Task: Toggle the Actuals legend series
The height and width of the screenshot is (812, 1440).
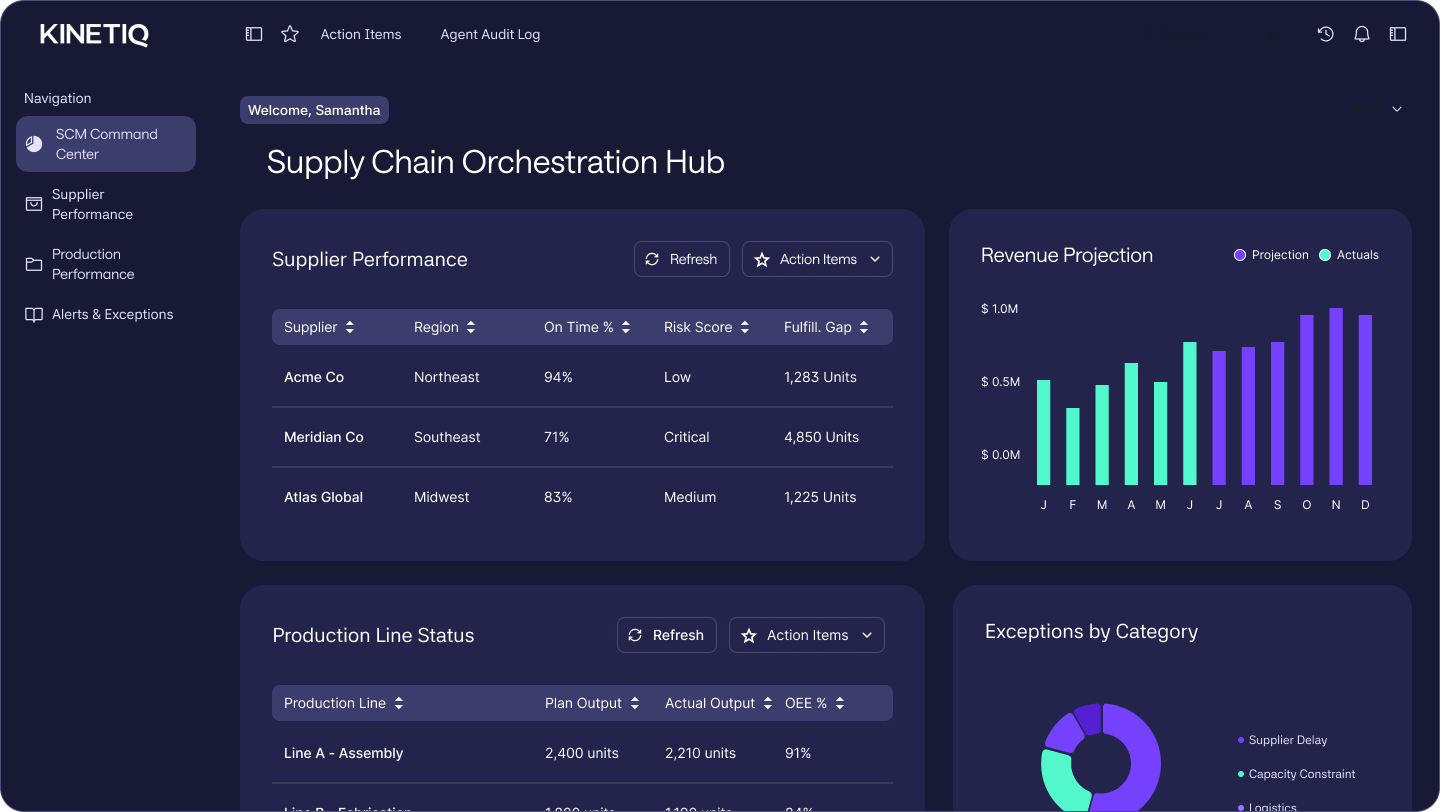Action: tap(1348, 255)
